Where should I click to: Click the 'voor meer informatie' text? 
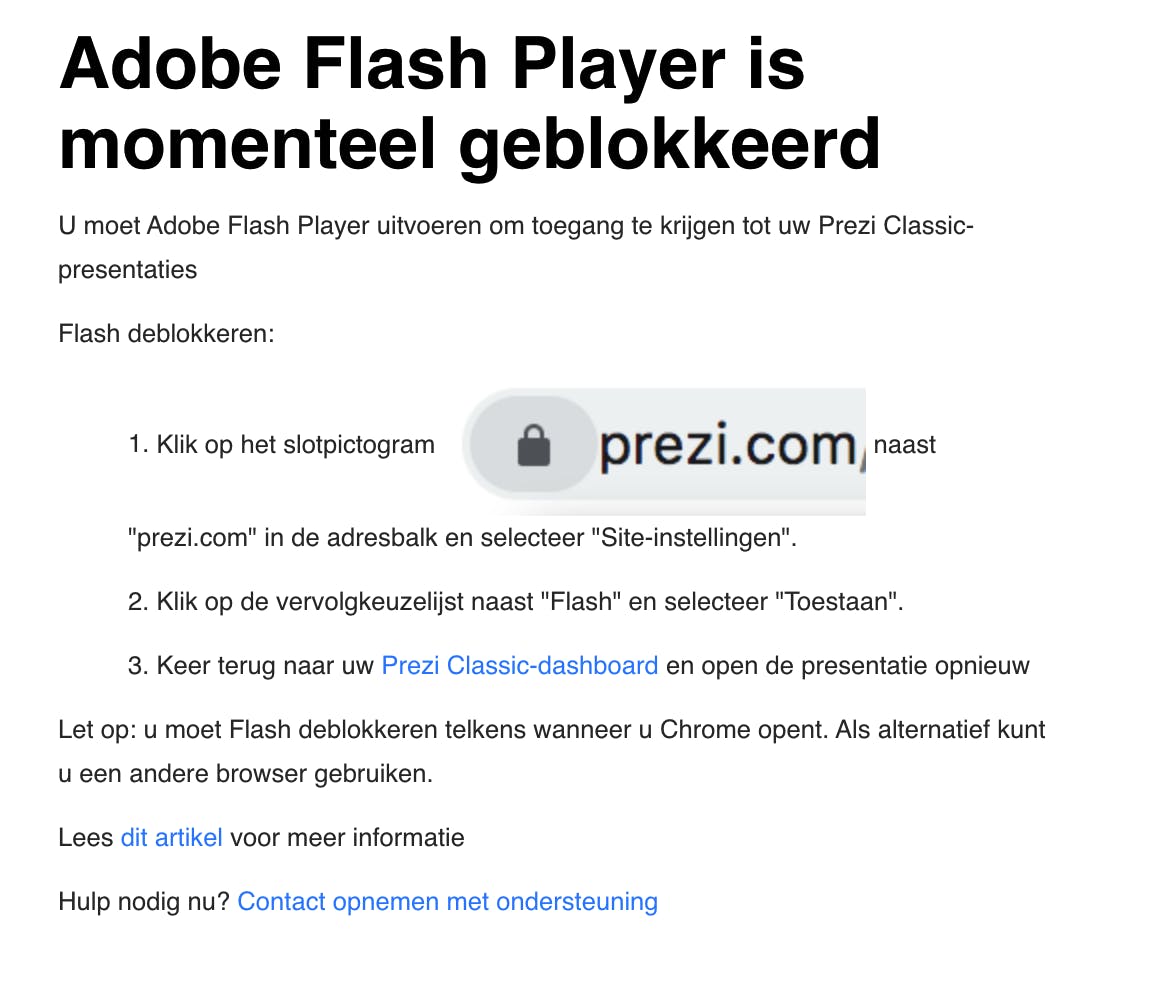(x=348, y=837)
